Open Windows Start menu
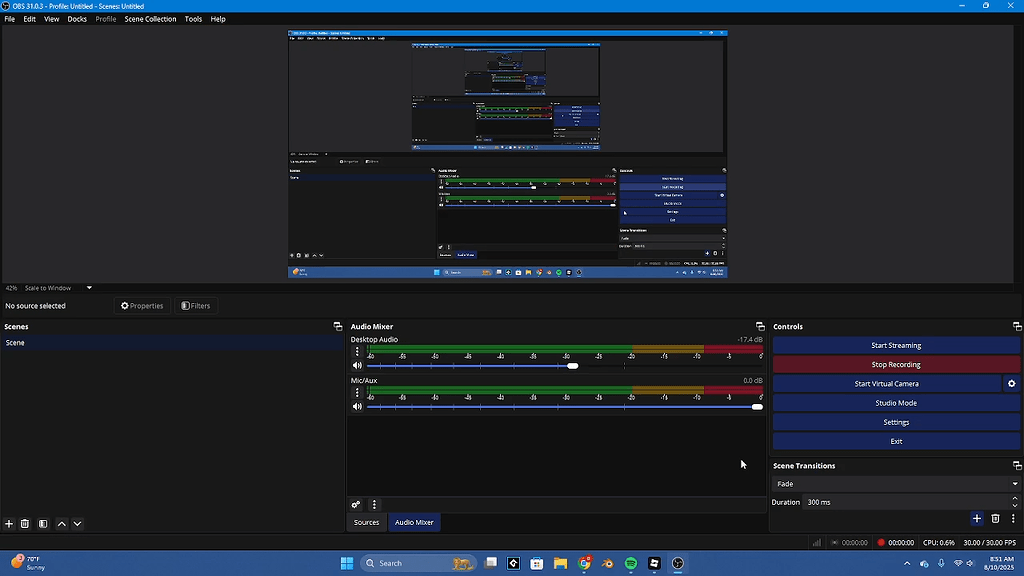 (347, 563)
